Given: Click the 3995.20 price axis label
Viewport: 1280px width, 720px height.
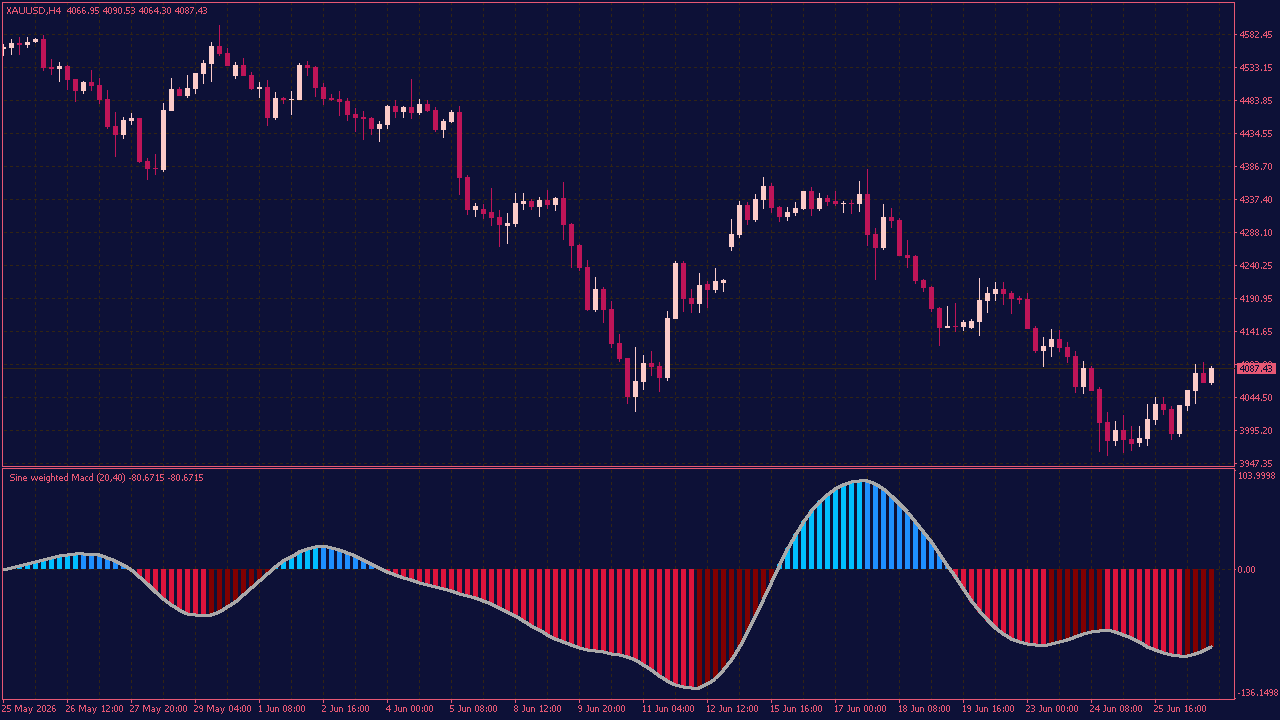Looking at the screenshot, I should (x=1255, y=431).
